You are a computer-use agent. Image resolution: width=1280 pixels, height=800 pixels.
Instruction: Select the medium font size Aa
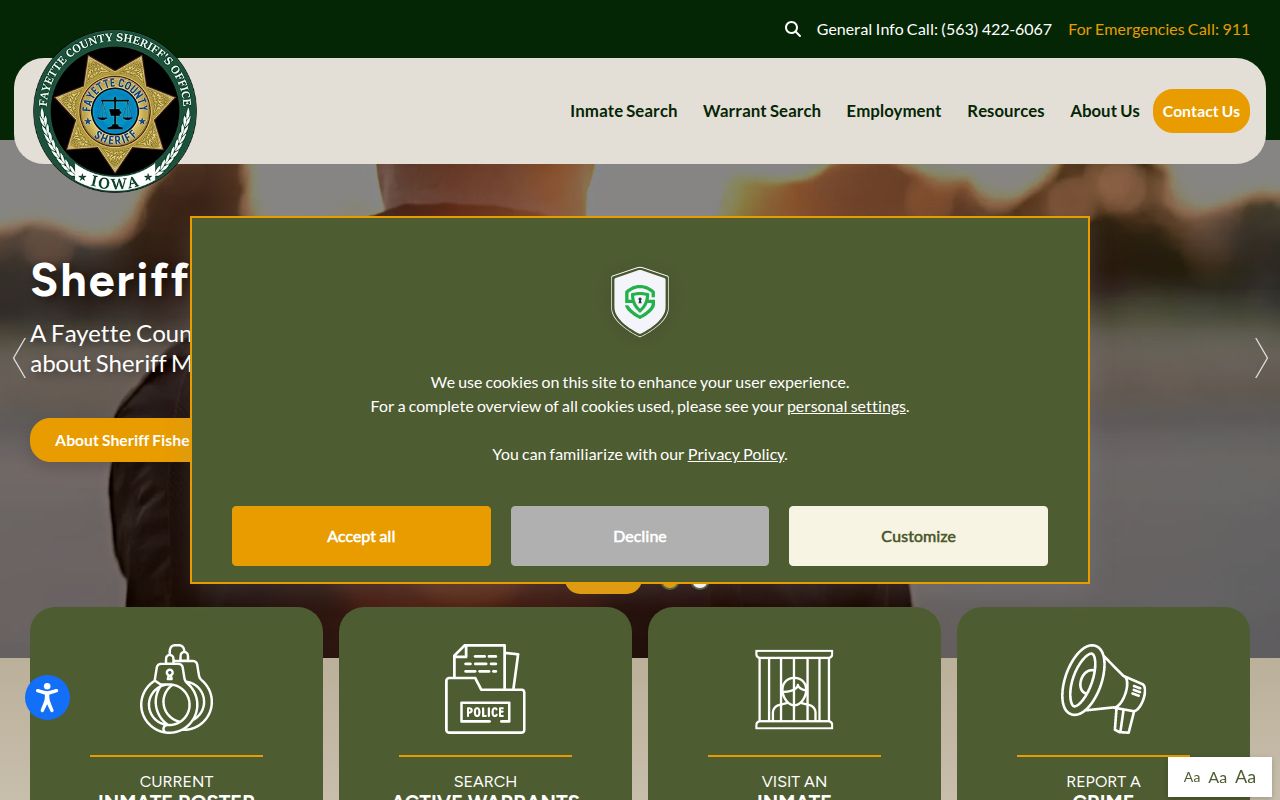[x=1217, y=777]
